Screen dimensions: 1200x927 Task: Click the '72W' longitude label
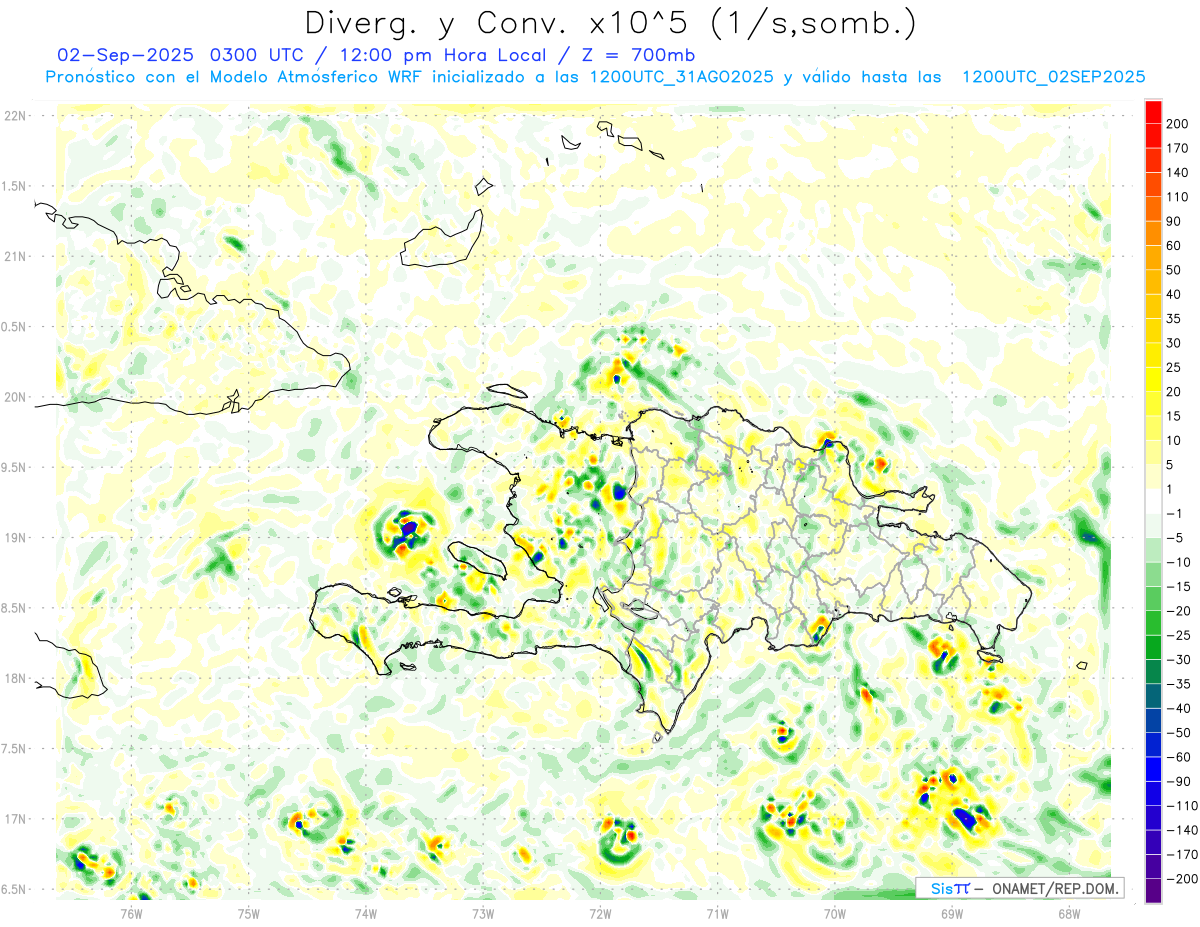point(600,912)
